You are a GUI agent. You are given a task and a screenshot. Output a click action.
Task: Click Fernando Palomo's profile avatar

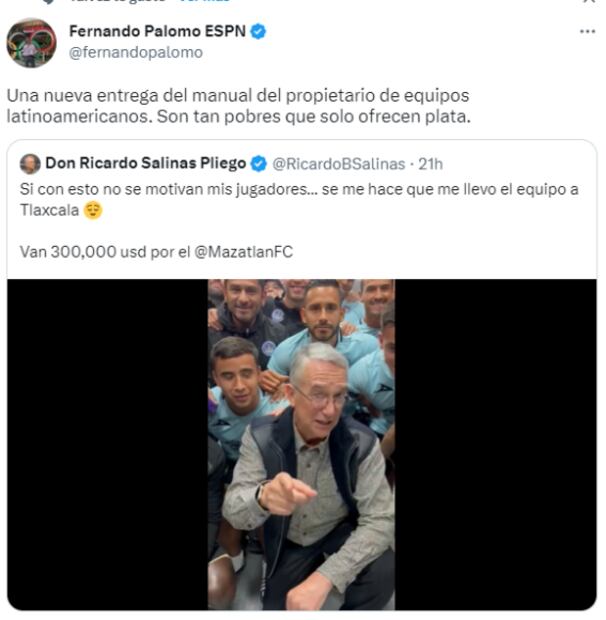(x=32, y=43)
